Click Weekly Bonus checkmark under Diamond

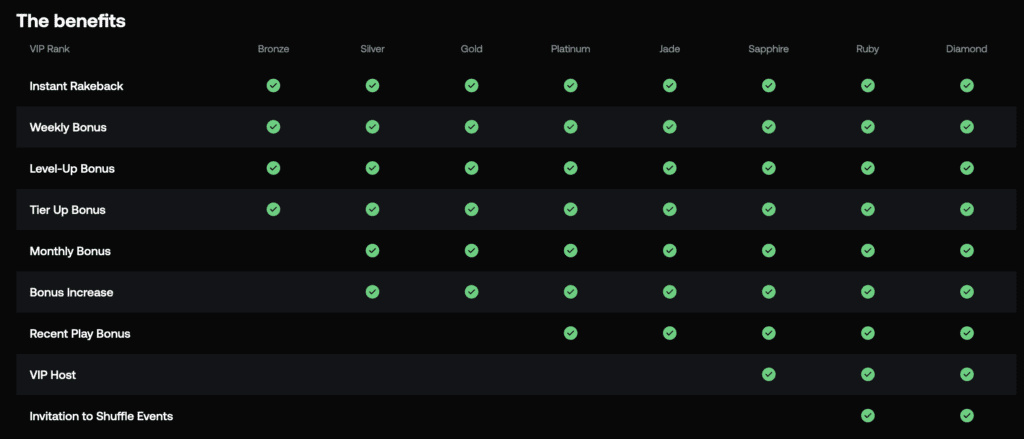pyautogui.click(x=967, y=127)
